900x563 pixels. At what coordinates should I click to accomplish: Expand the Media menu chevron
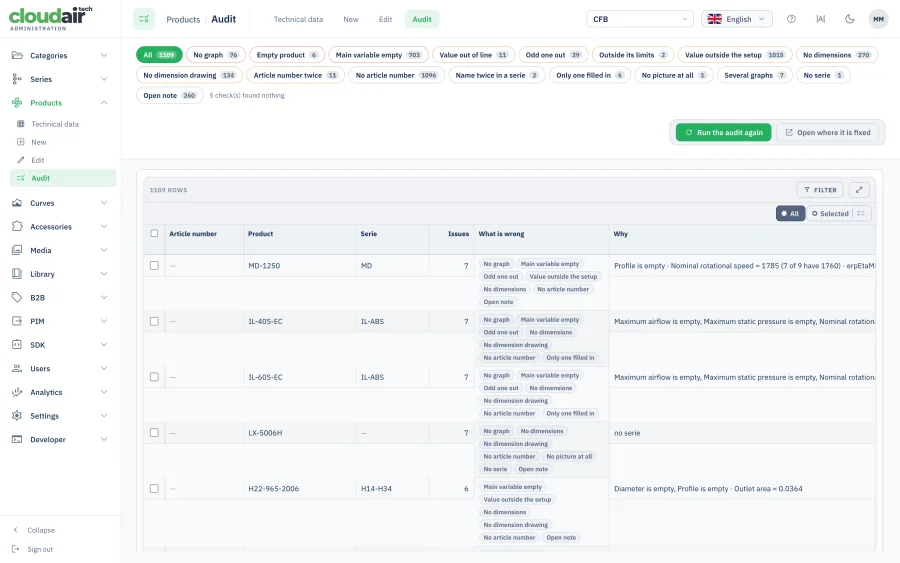104,250
